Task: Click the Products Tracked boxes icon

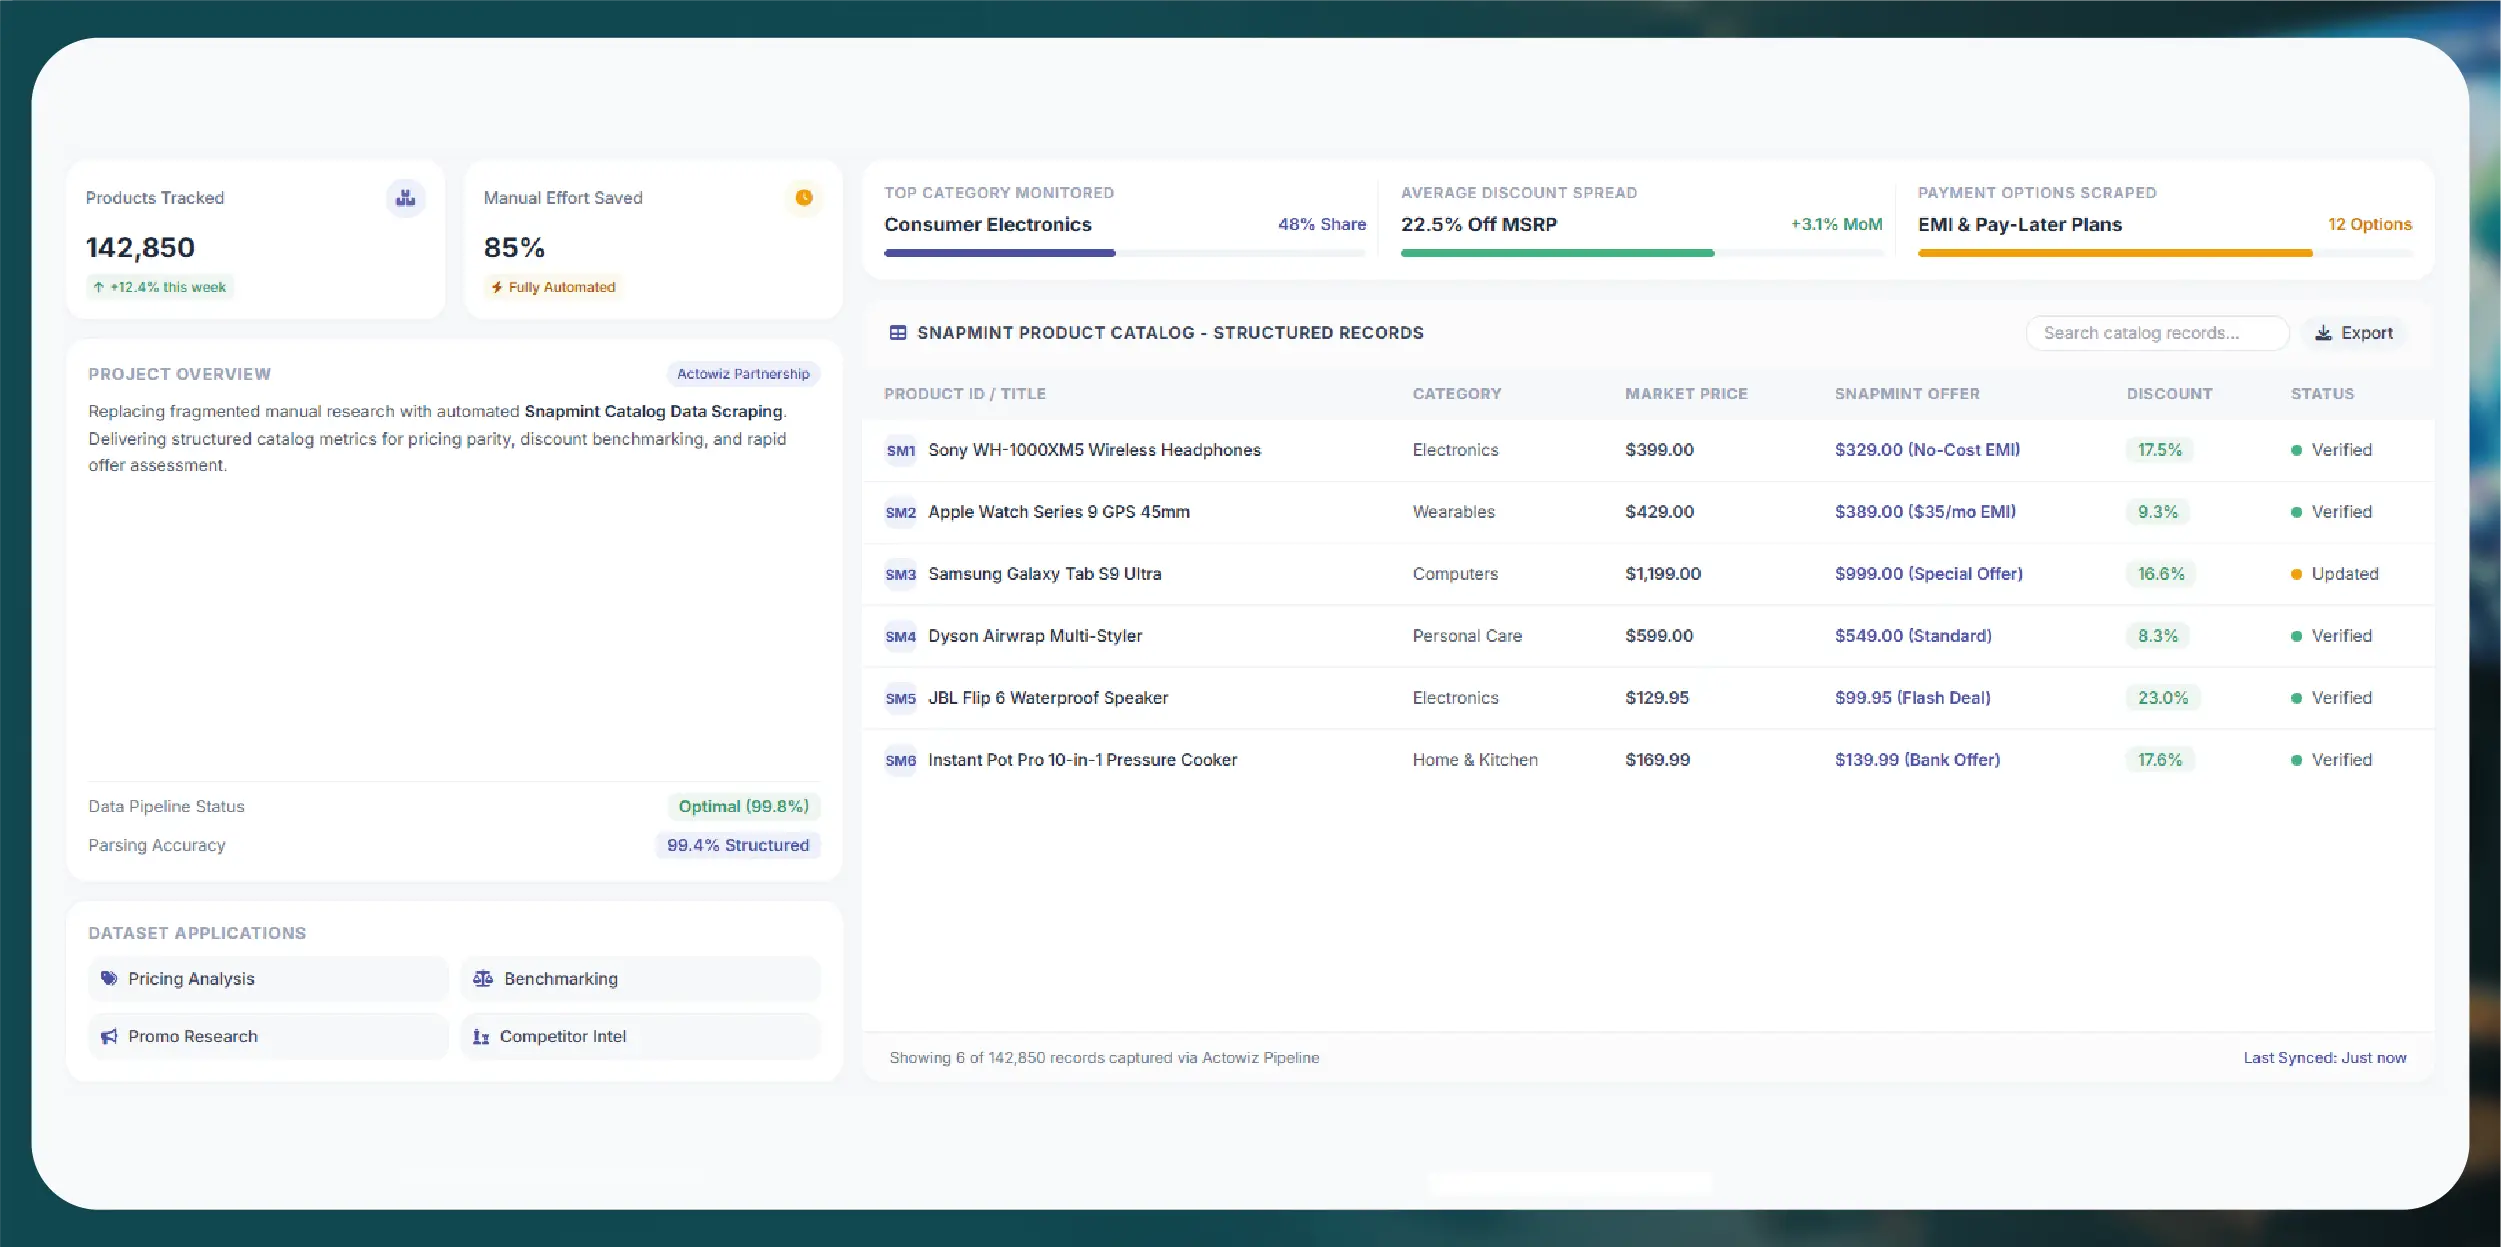Action: 405,198
